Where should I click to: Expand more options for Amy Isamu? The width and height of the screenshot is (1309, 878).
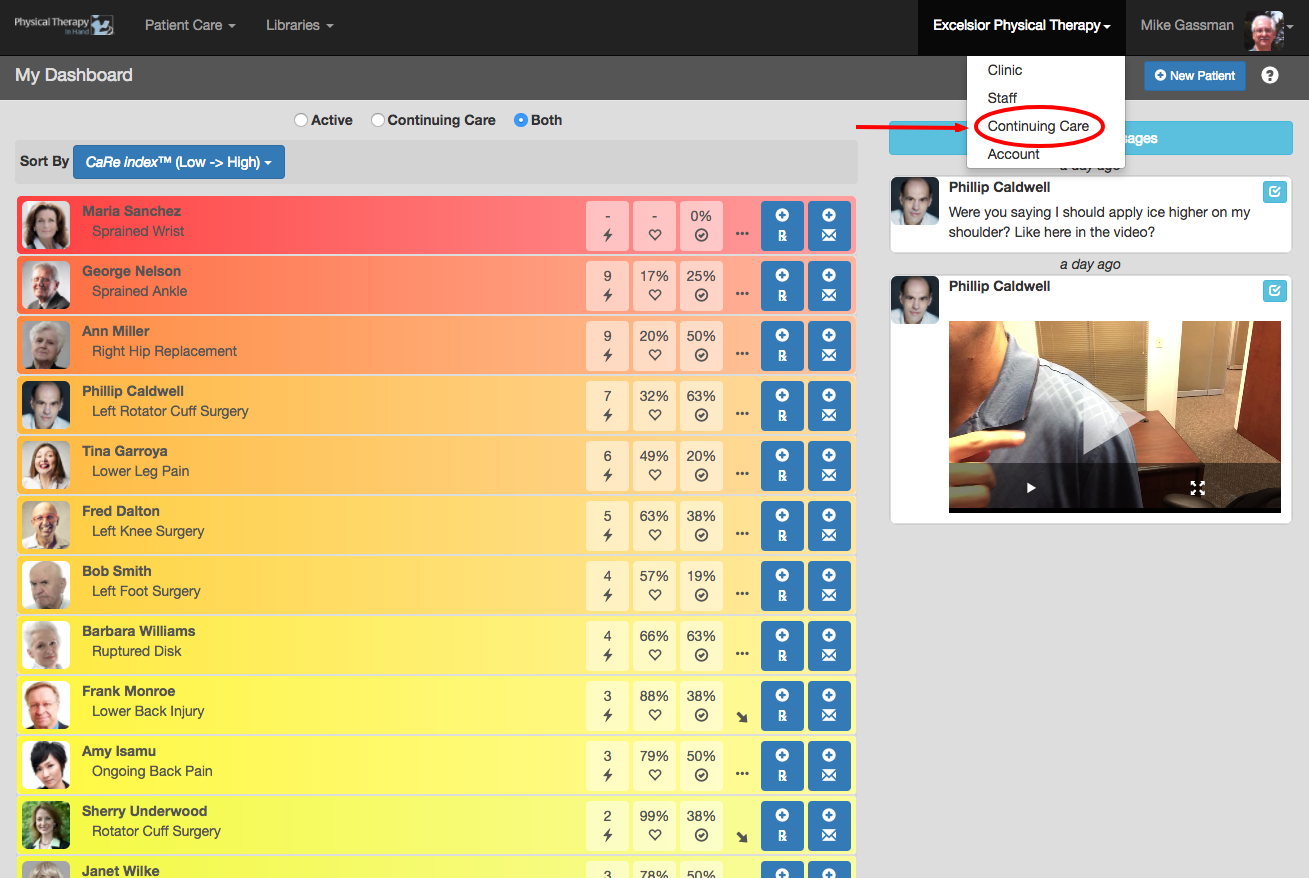click(742, 773)
